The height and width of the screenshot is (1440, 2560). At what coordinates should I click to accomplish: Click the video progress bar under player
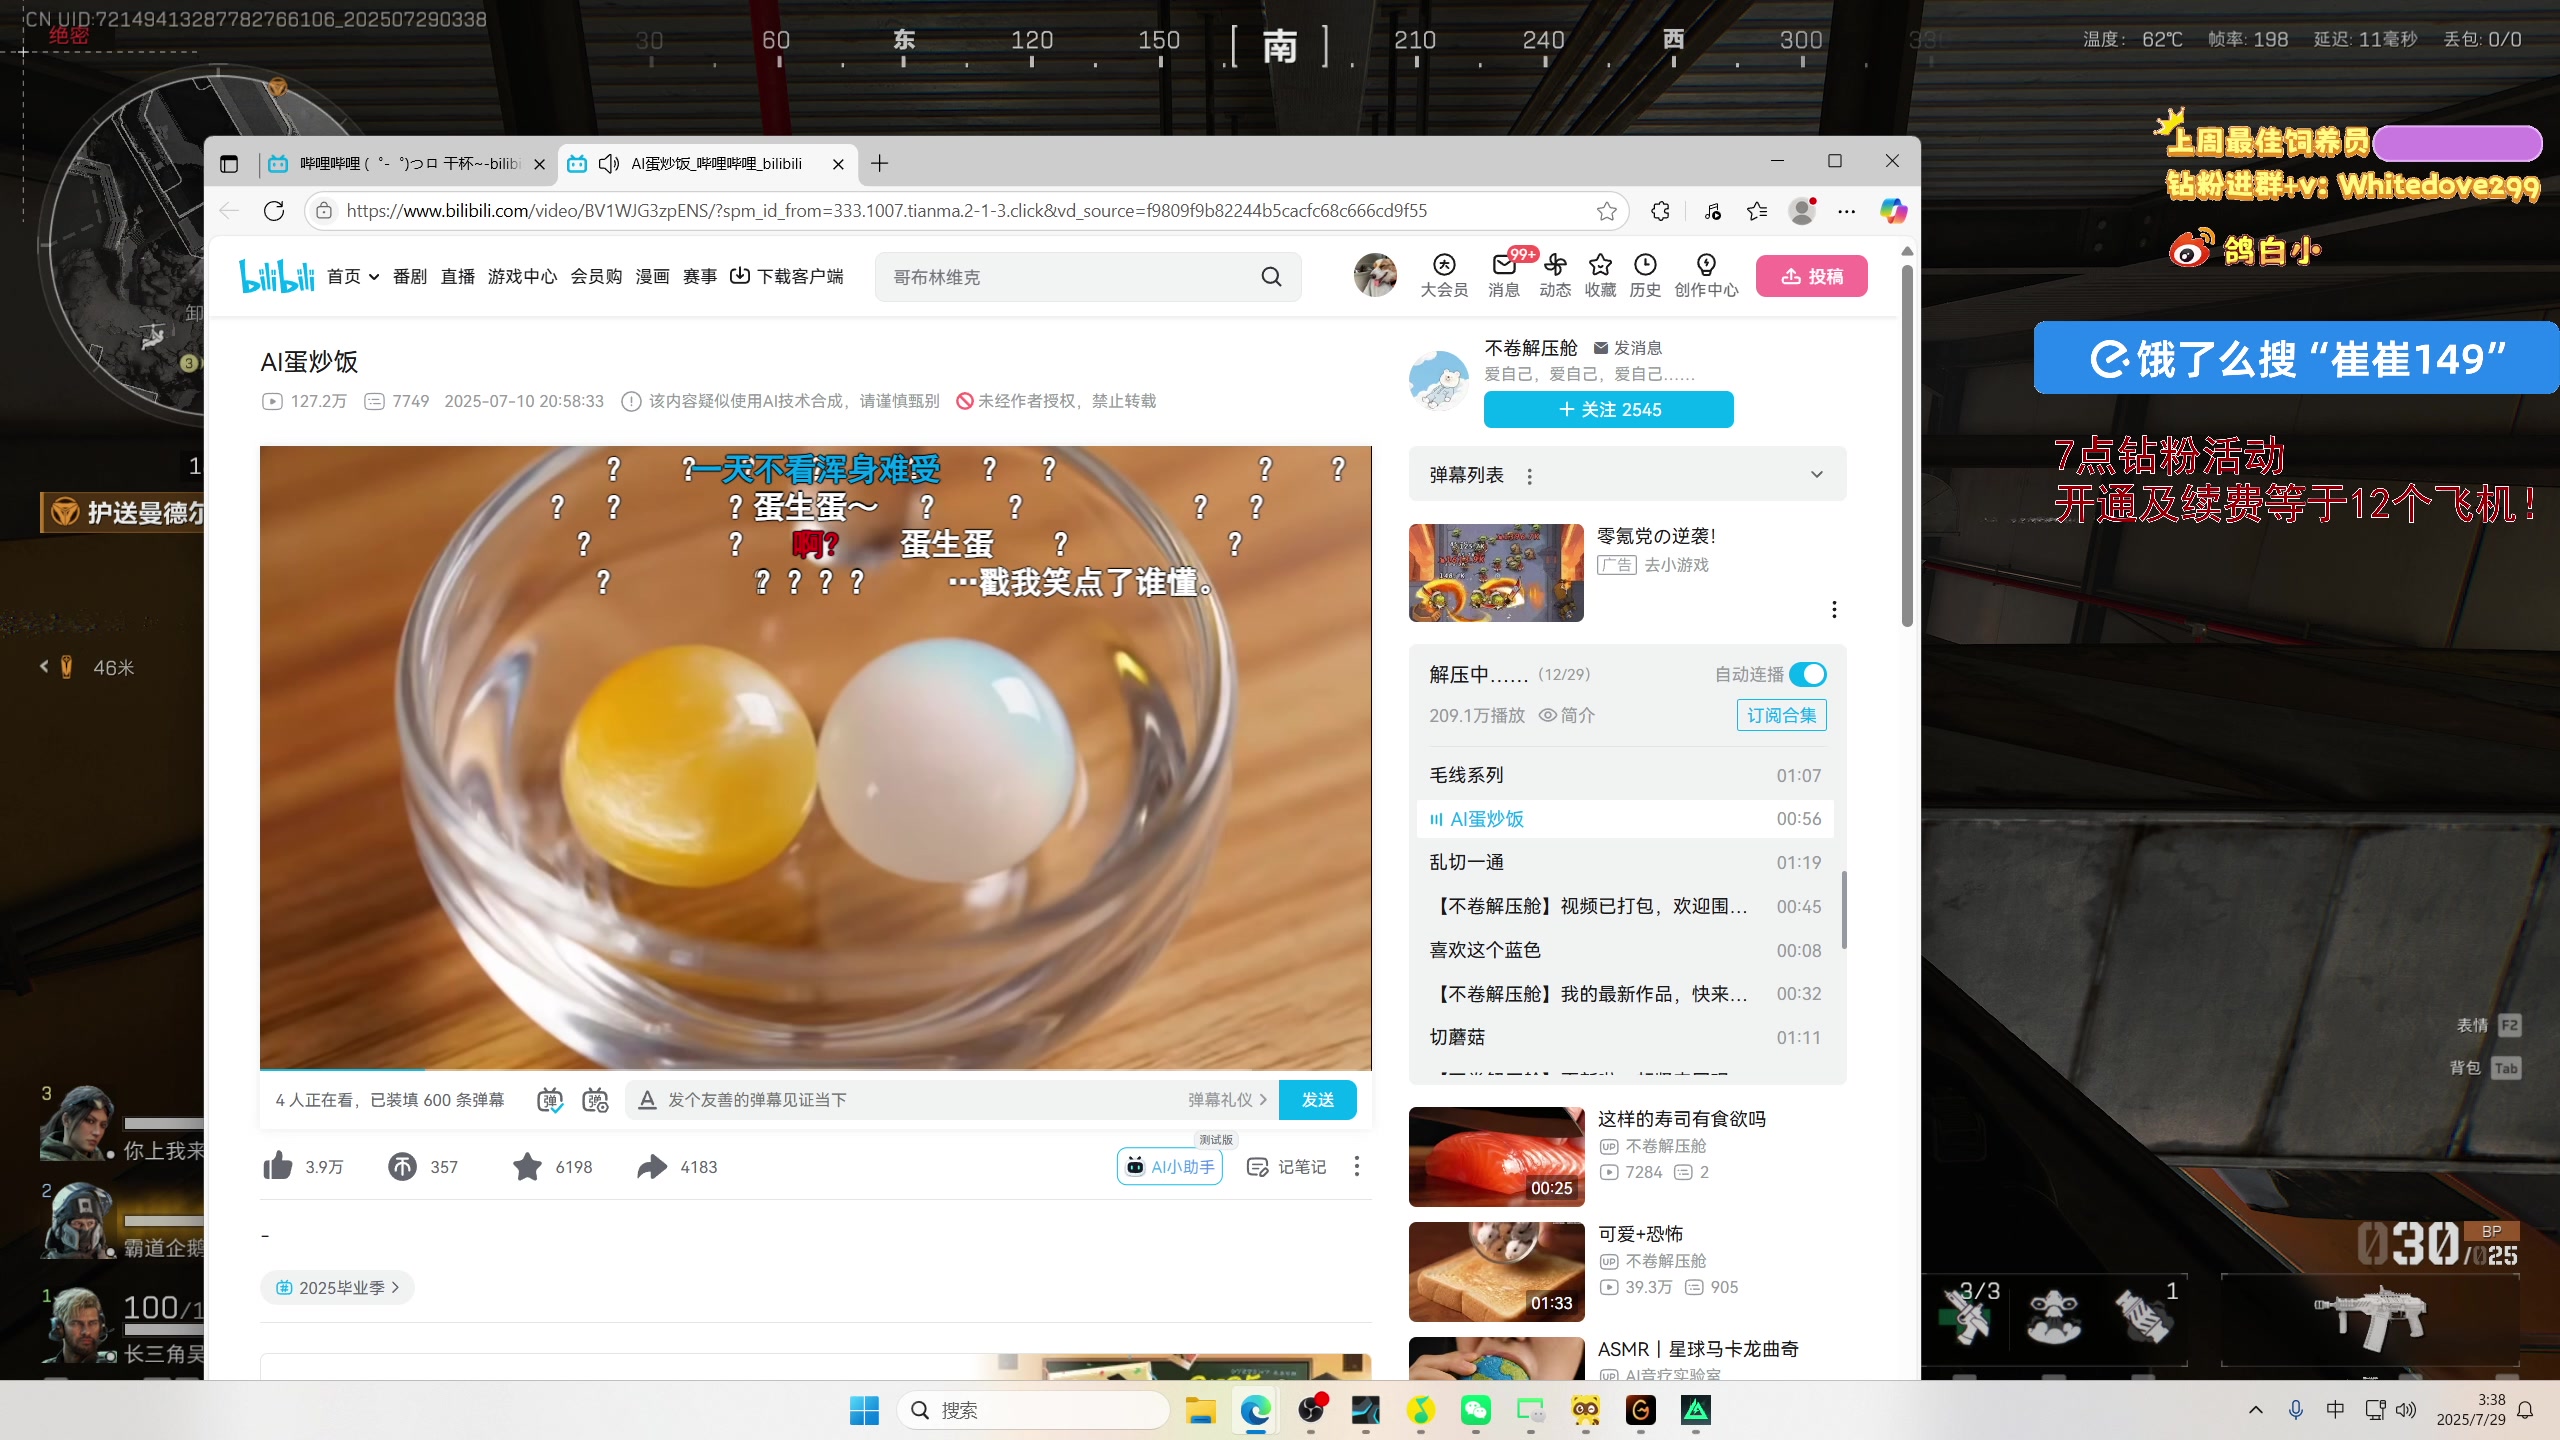pos(815,1070)
